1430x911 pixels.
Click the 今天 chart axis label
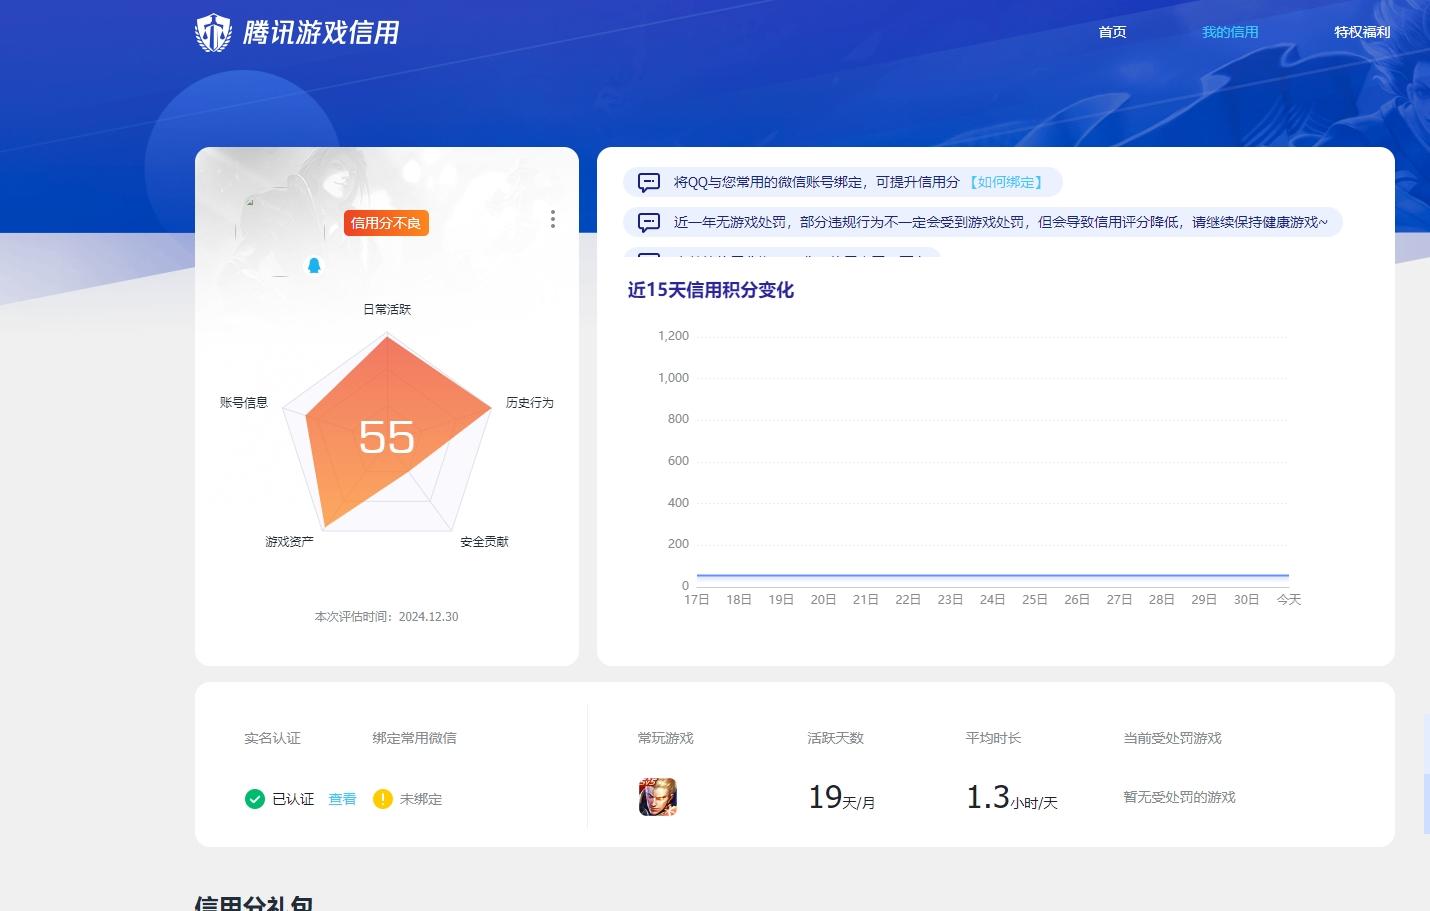1289,599
